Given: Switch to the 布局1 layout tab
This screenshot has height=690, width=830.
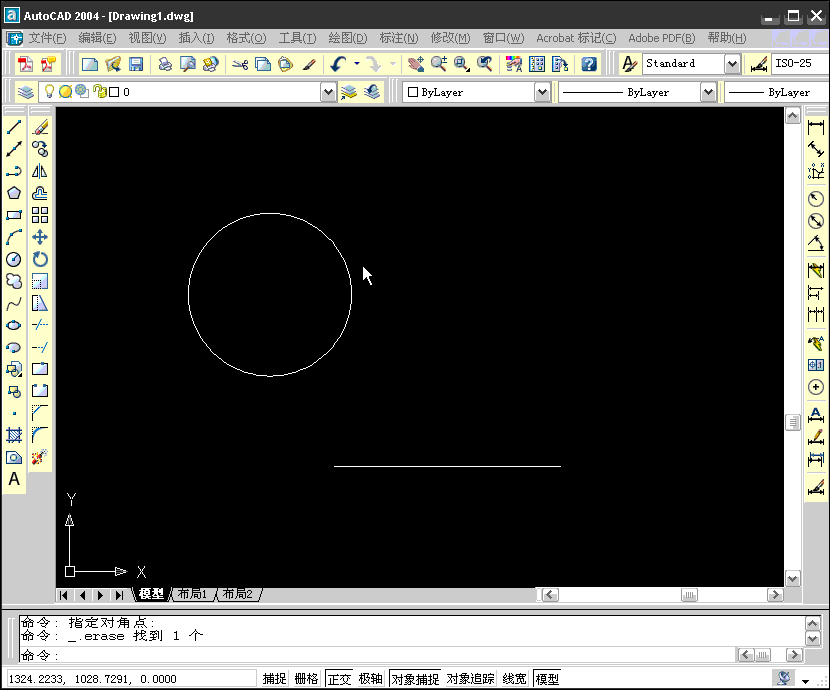Looking at the screenshot, I should tap(192, 594).
